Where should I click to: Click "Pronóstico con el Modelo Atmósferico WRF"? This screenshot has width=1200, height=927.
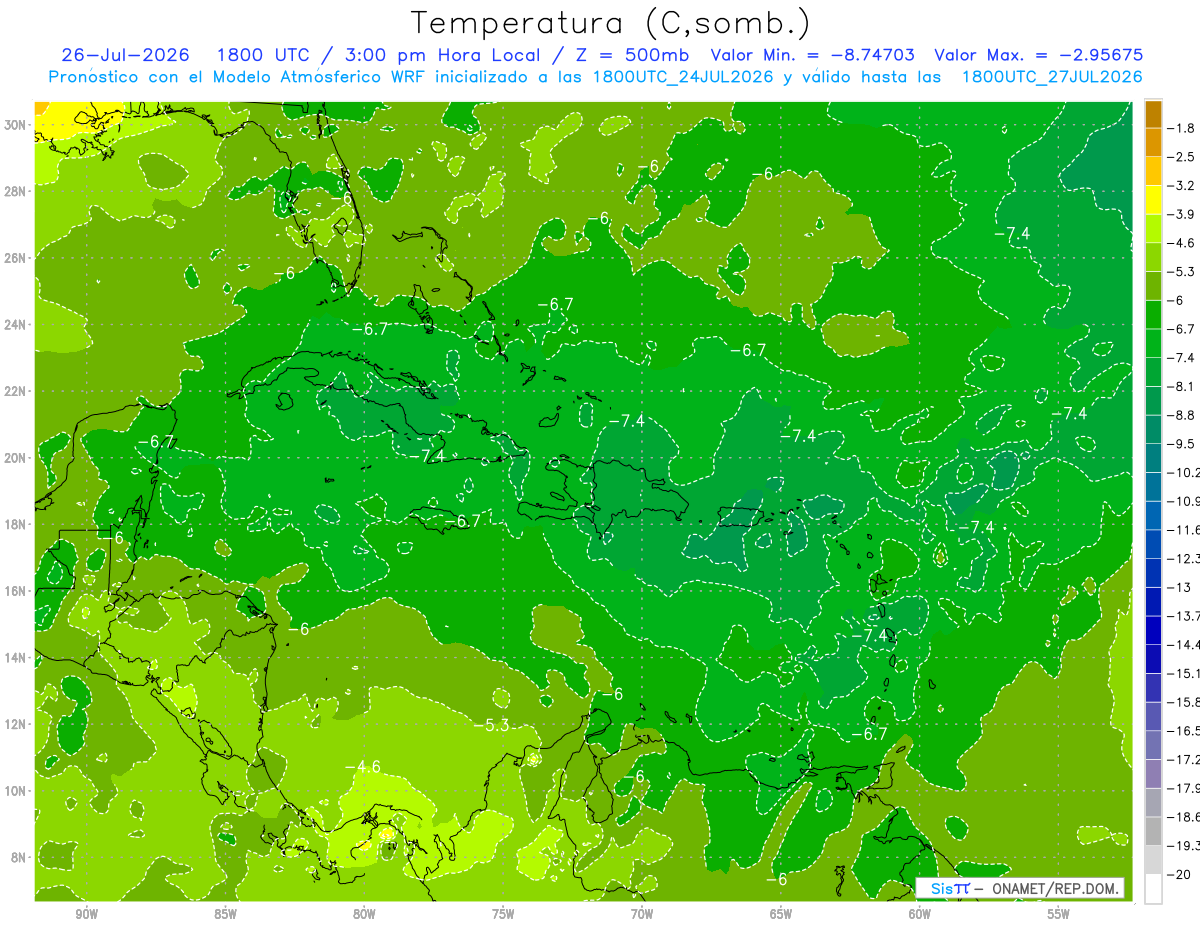click(238, 77)
